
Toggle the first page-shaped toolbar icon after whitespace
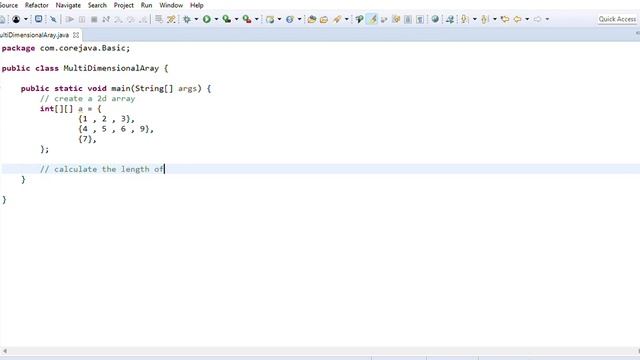coord(408,19)
